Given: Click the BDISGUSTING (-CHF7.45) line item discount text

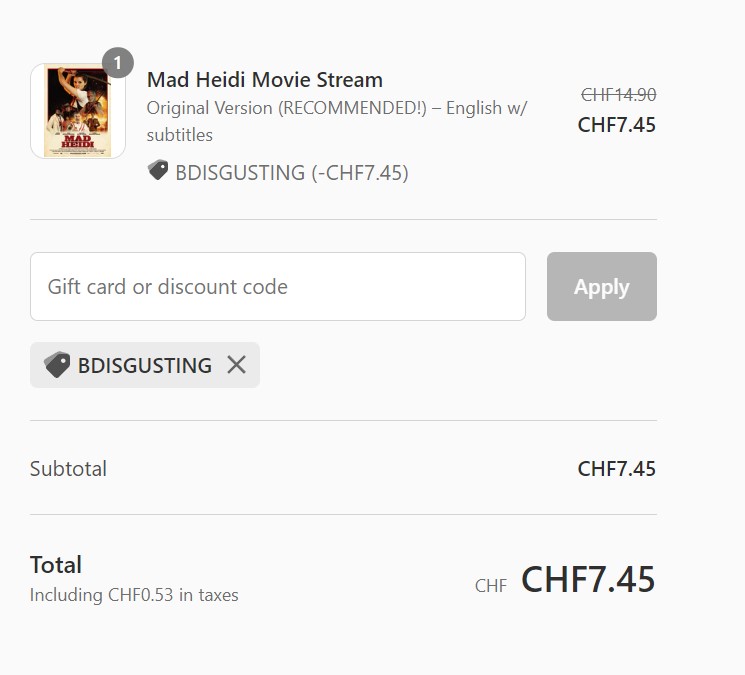Looking at the screenshot, I should (292, 172).
